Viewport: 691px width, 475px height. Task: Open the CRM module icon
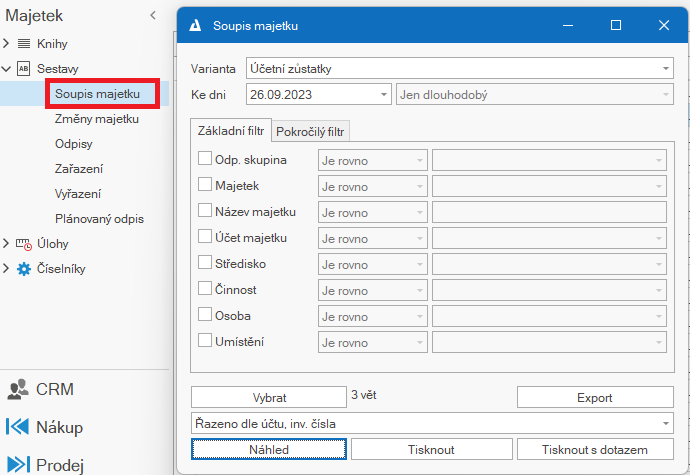[18, 390]
